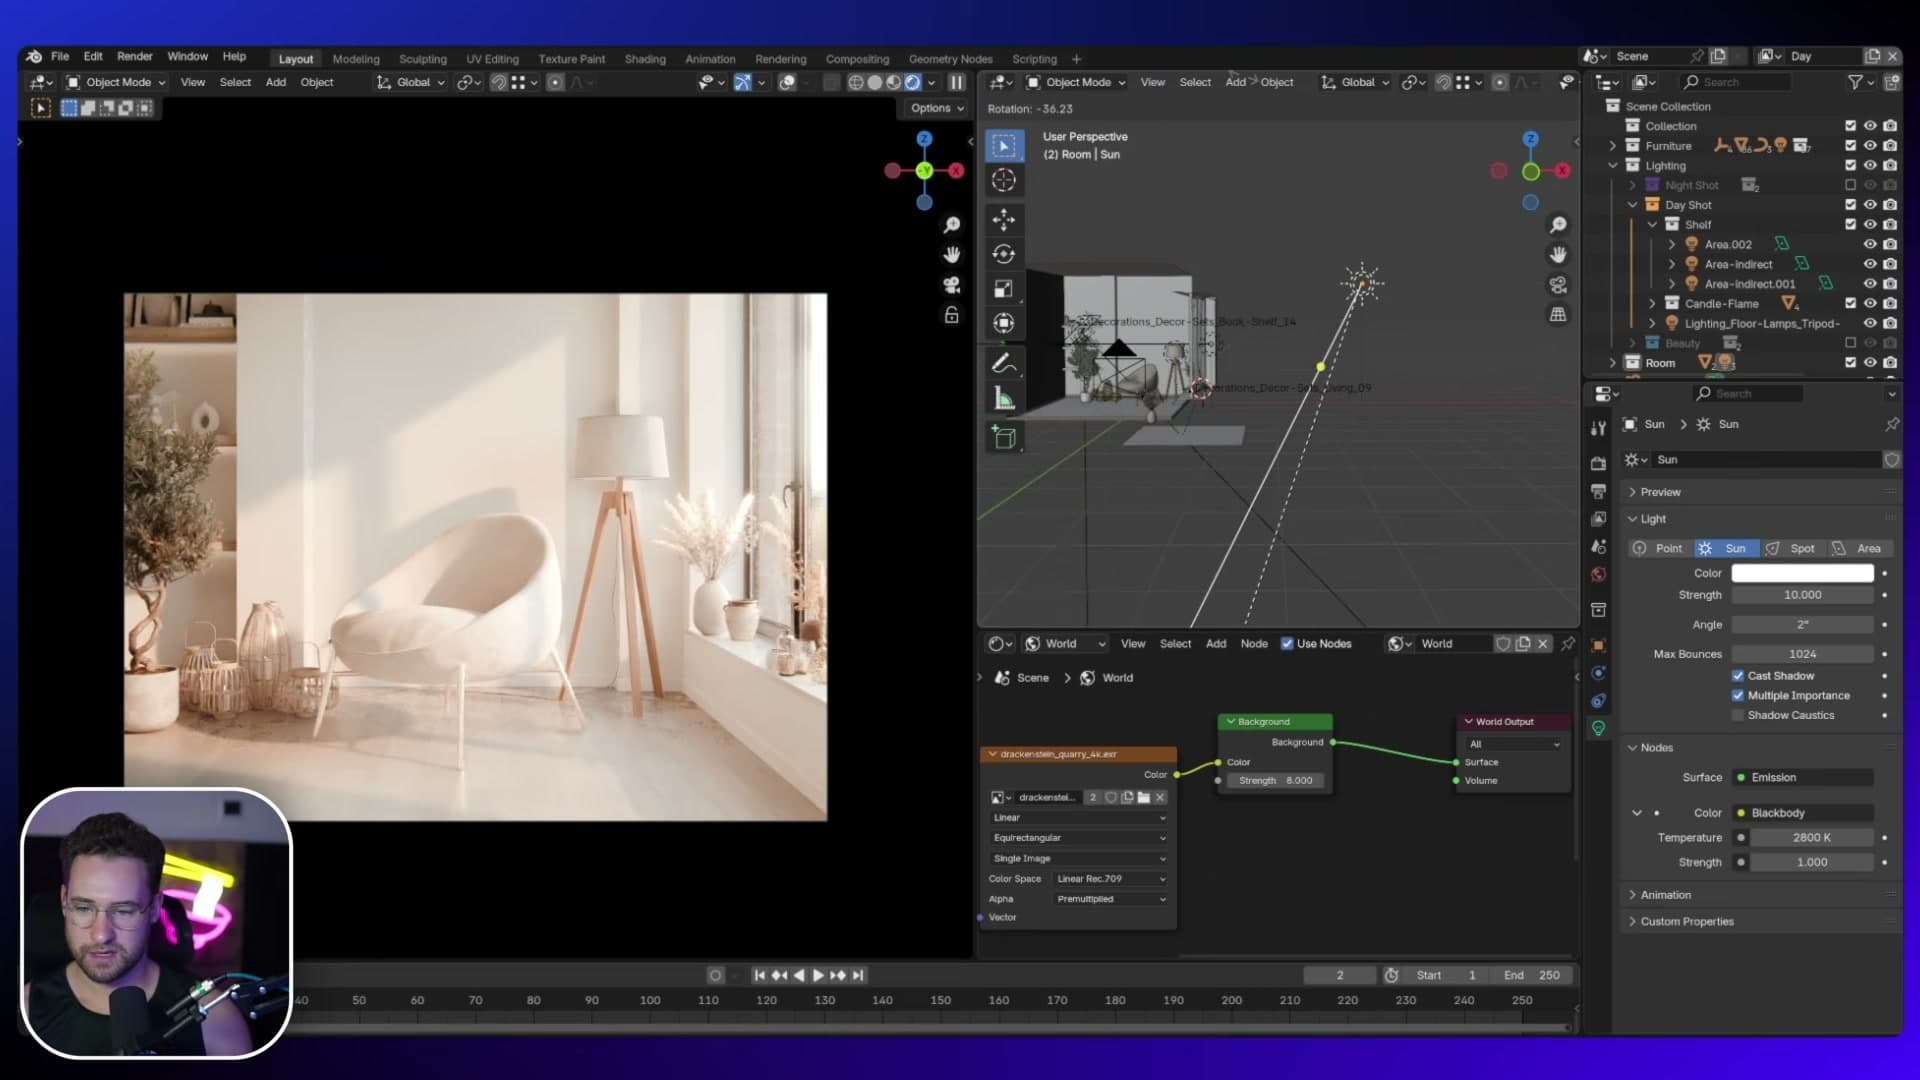This screenshot has height=1080, width=1920.
Task: Open the Object Data light properties tab
Action: [x=1598, y=728]
